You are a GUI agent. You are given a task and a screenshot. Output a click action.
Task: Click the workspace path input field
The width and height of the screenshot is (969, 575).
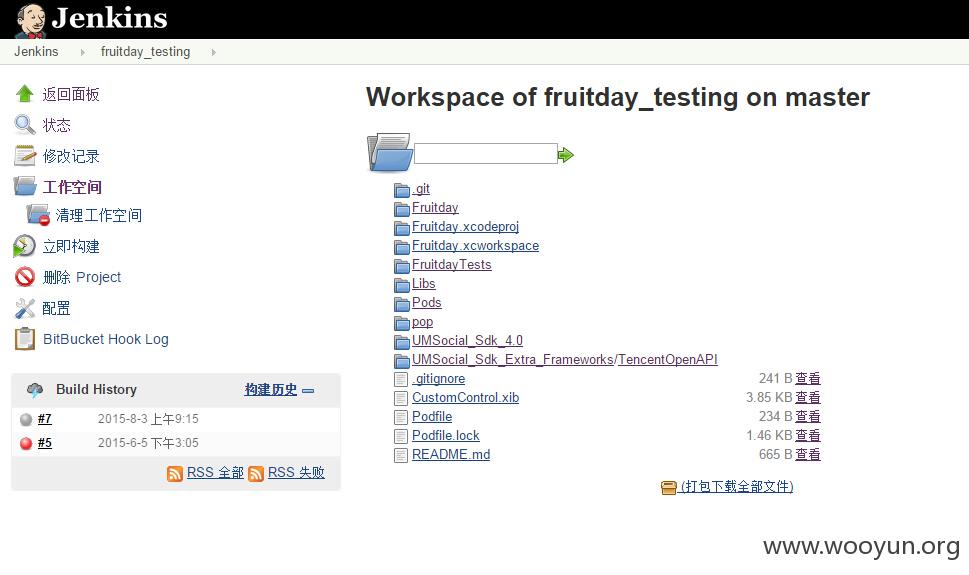click(x=486, y=154)
